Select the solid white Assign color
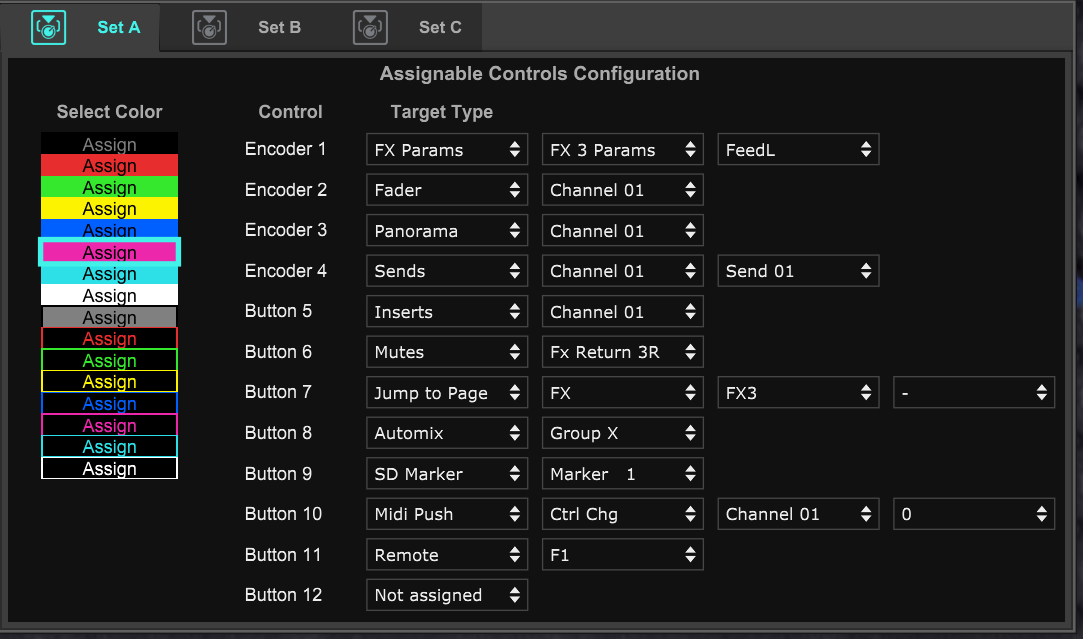The width and height of the screenshot is (1083, 639). coord(109,295)
